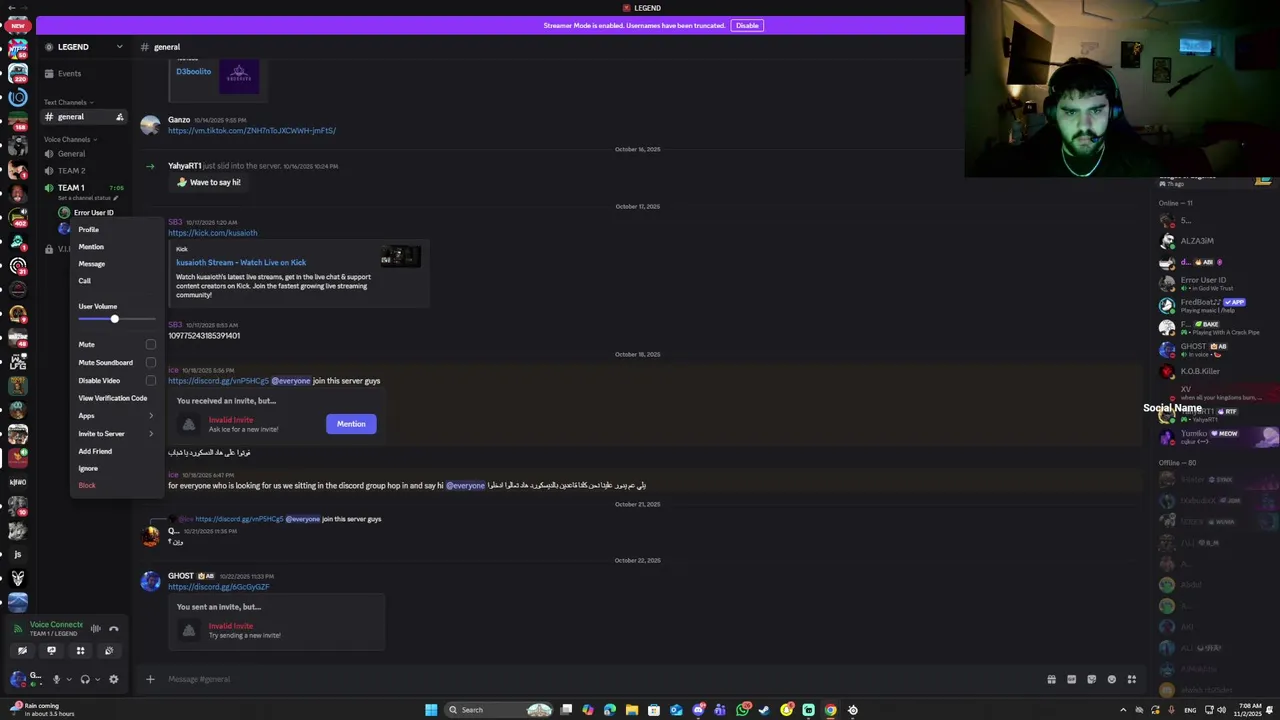
Task: Open the Steam icon in Windows taskbar
Action: [x=764, y=710]
